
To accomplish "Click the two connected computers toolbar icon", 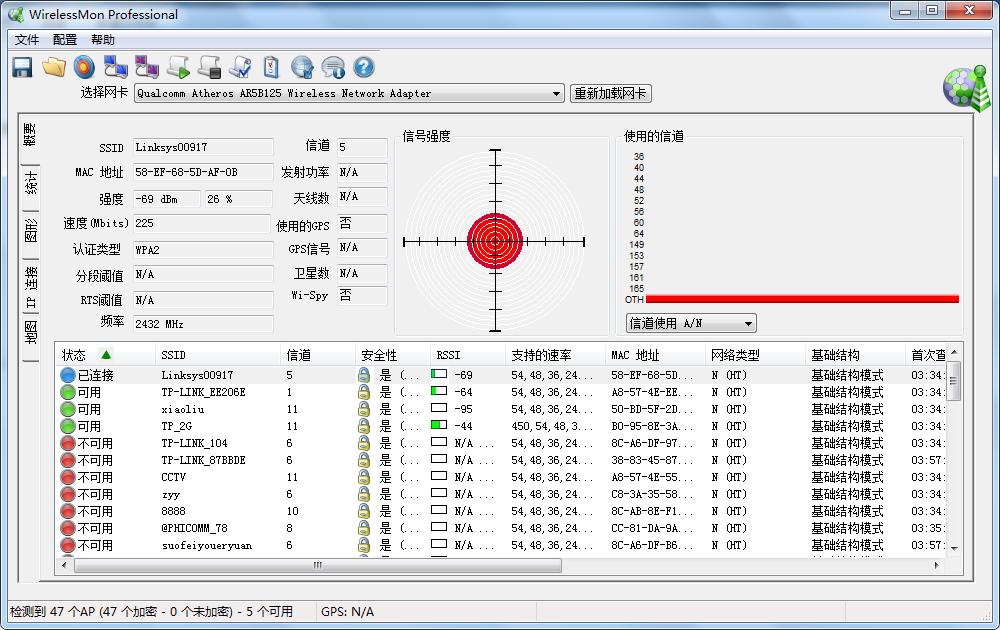I will coord(115,67).
